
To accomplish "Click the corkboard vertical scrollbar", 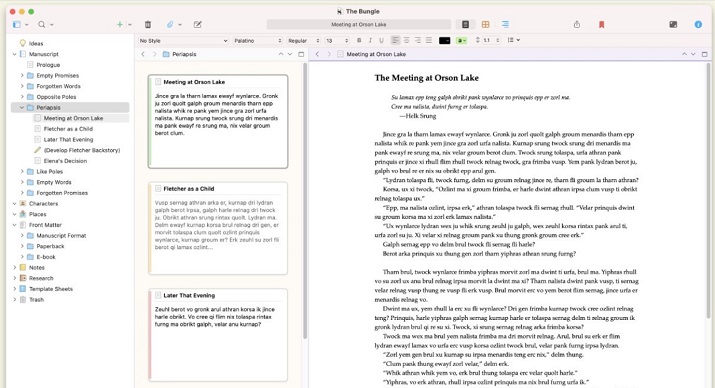I will tap(305, 201).
